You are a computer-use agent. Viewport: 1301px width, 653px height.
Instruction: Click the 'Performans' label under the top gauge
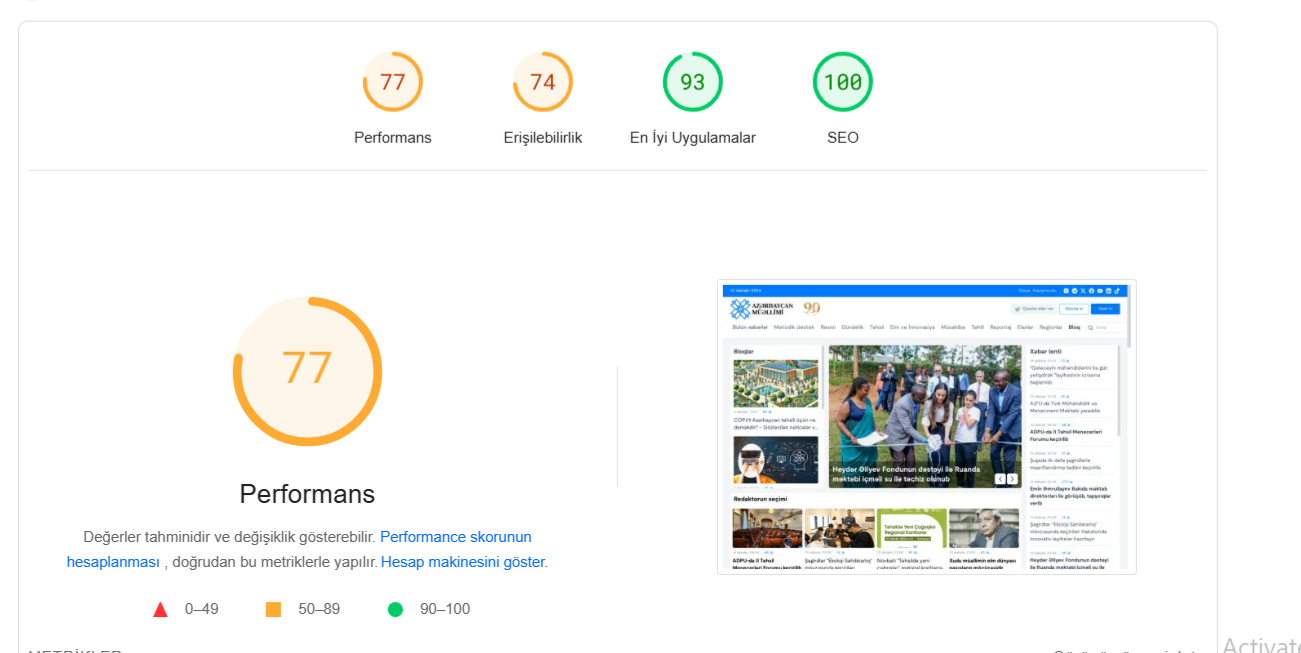tap(392, 138)
